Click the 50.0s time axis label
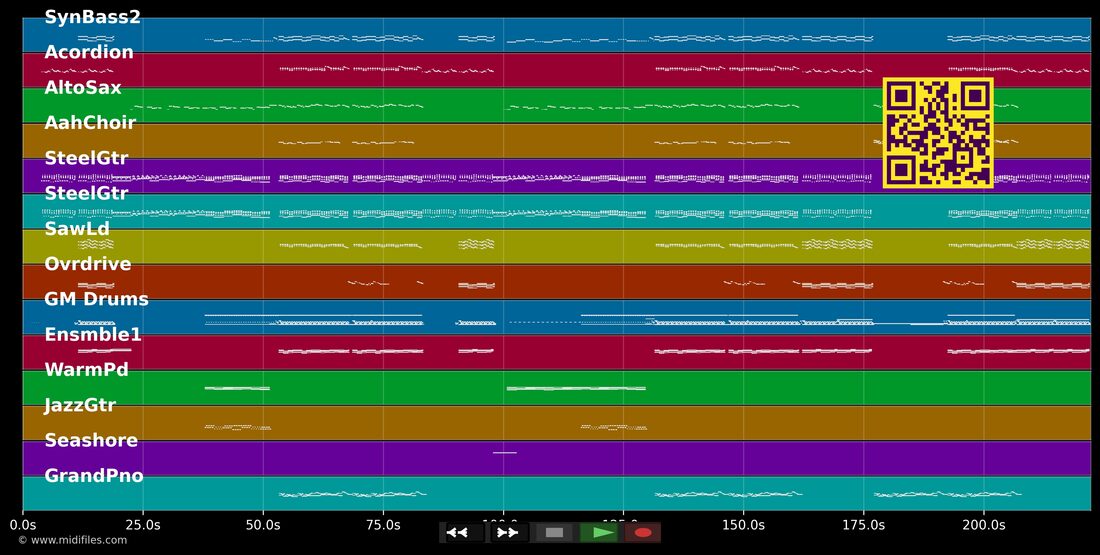This screenshot has height=555, width=1100. pos(263,524)
